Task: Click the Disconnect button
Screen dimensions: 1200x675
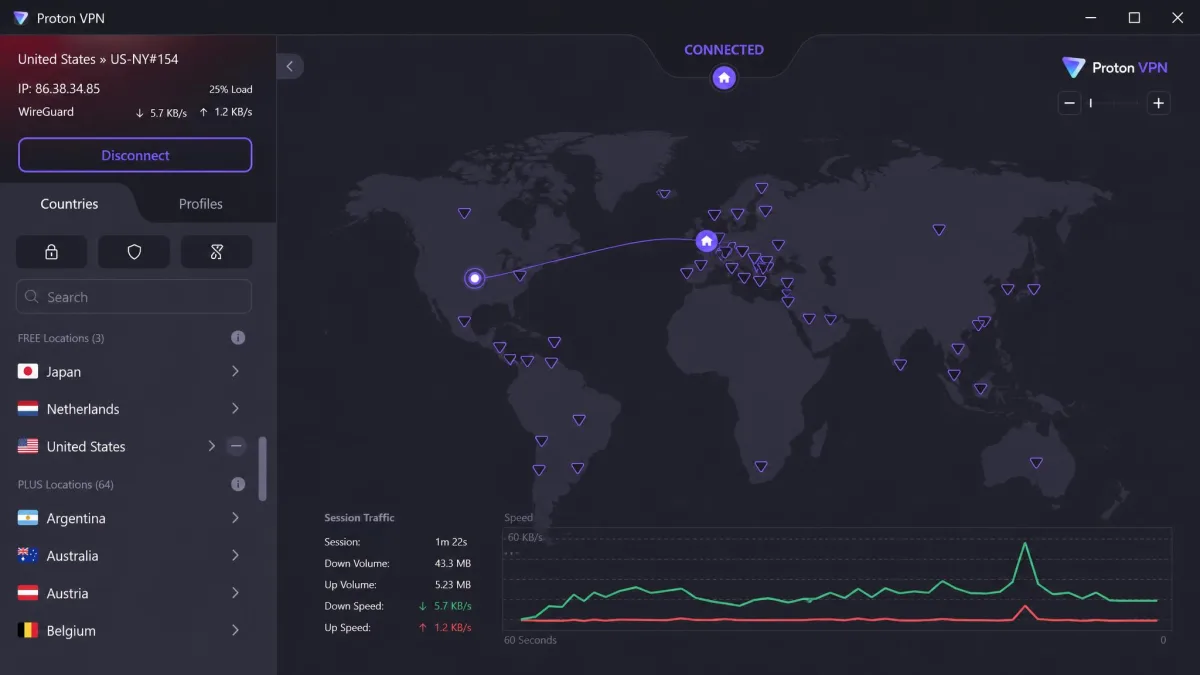Action: click(x=135, y=155)
